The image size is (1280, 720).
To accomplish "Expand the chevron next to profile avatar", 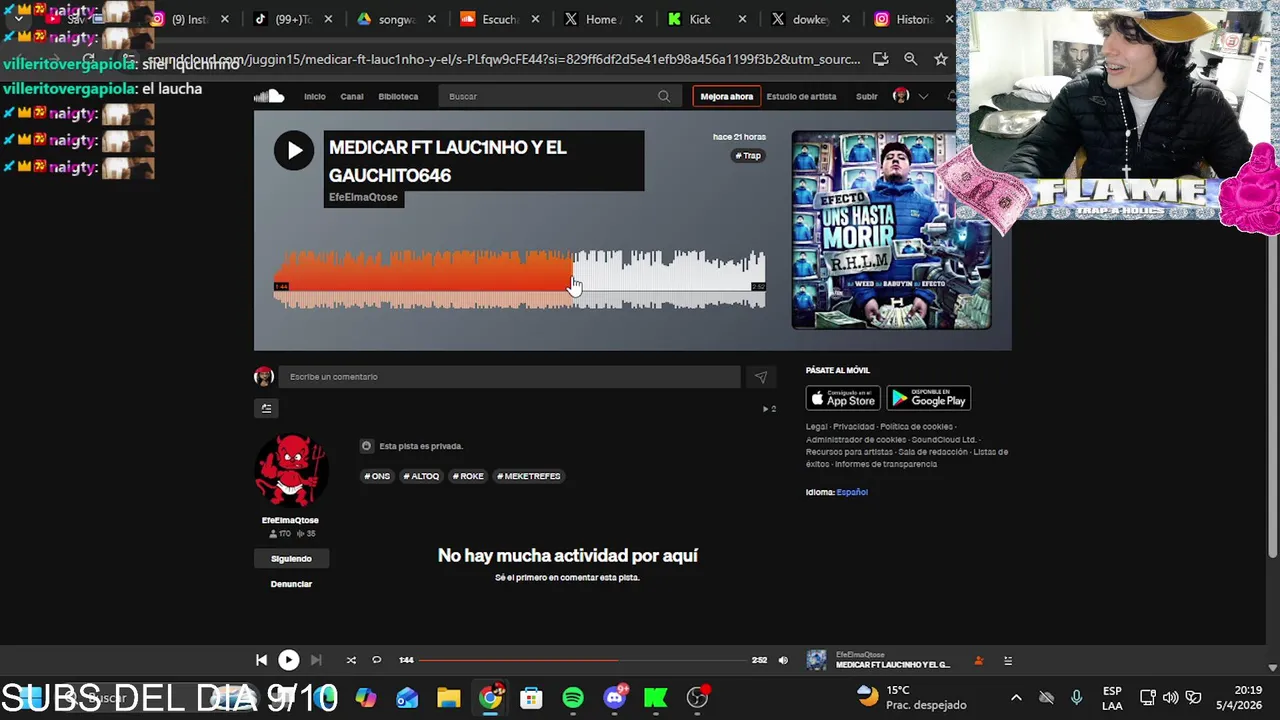I will coord(923,97).
